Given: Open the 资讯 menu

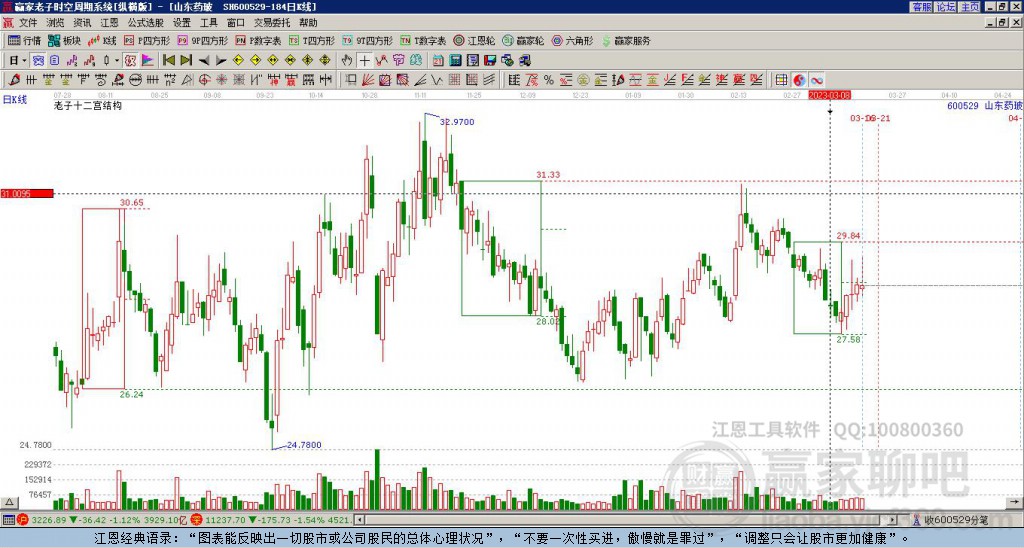Looking at the screenshot, I should (x=82, y=23).
